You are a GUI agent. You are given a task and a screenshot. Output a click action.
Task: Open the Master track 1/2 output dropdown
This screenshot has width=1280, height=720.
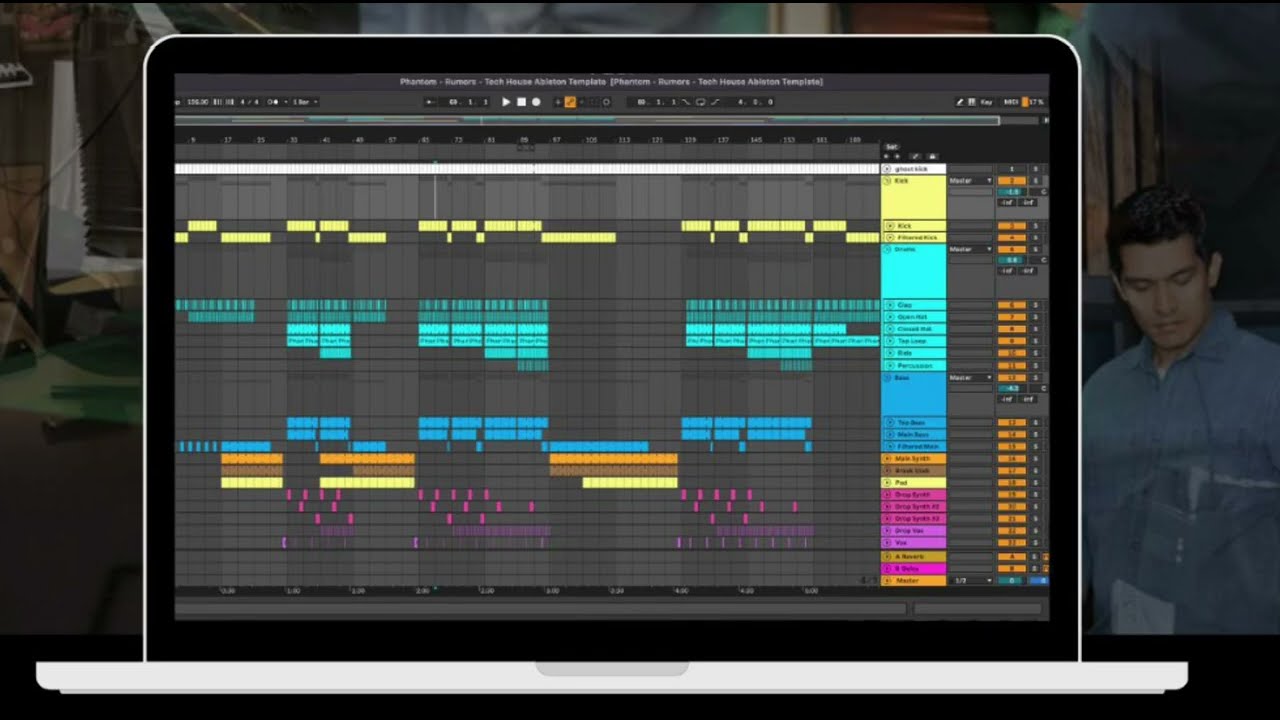click(970, 580)
